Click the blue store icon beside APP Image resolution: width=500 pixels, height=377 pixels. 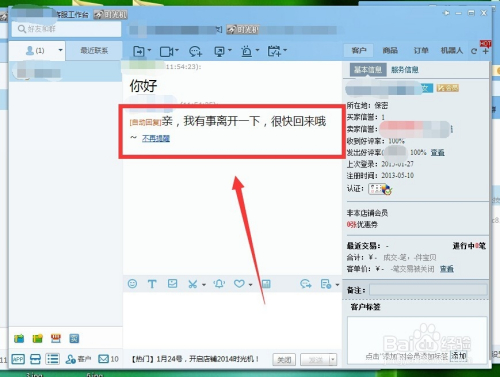tap(35, 359)
